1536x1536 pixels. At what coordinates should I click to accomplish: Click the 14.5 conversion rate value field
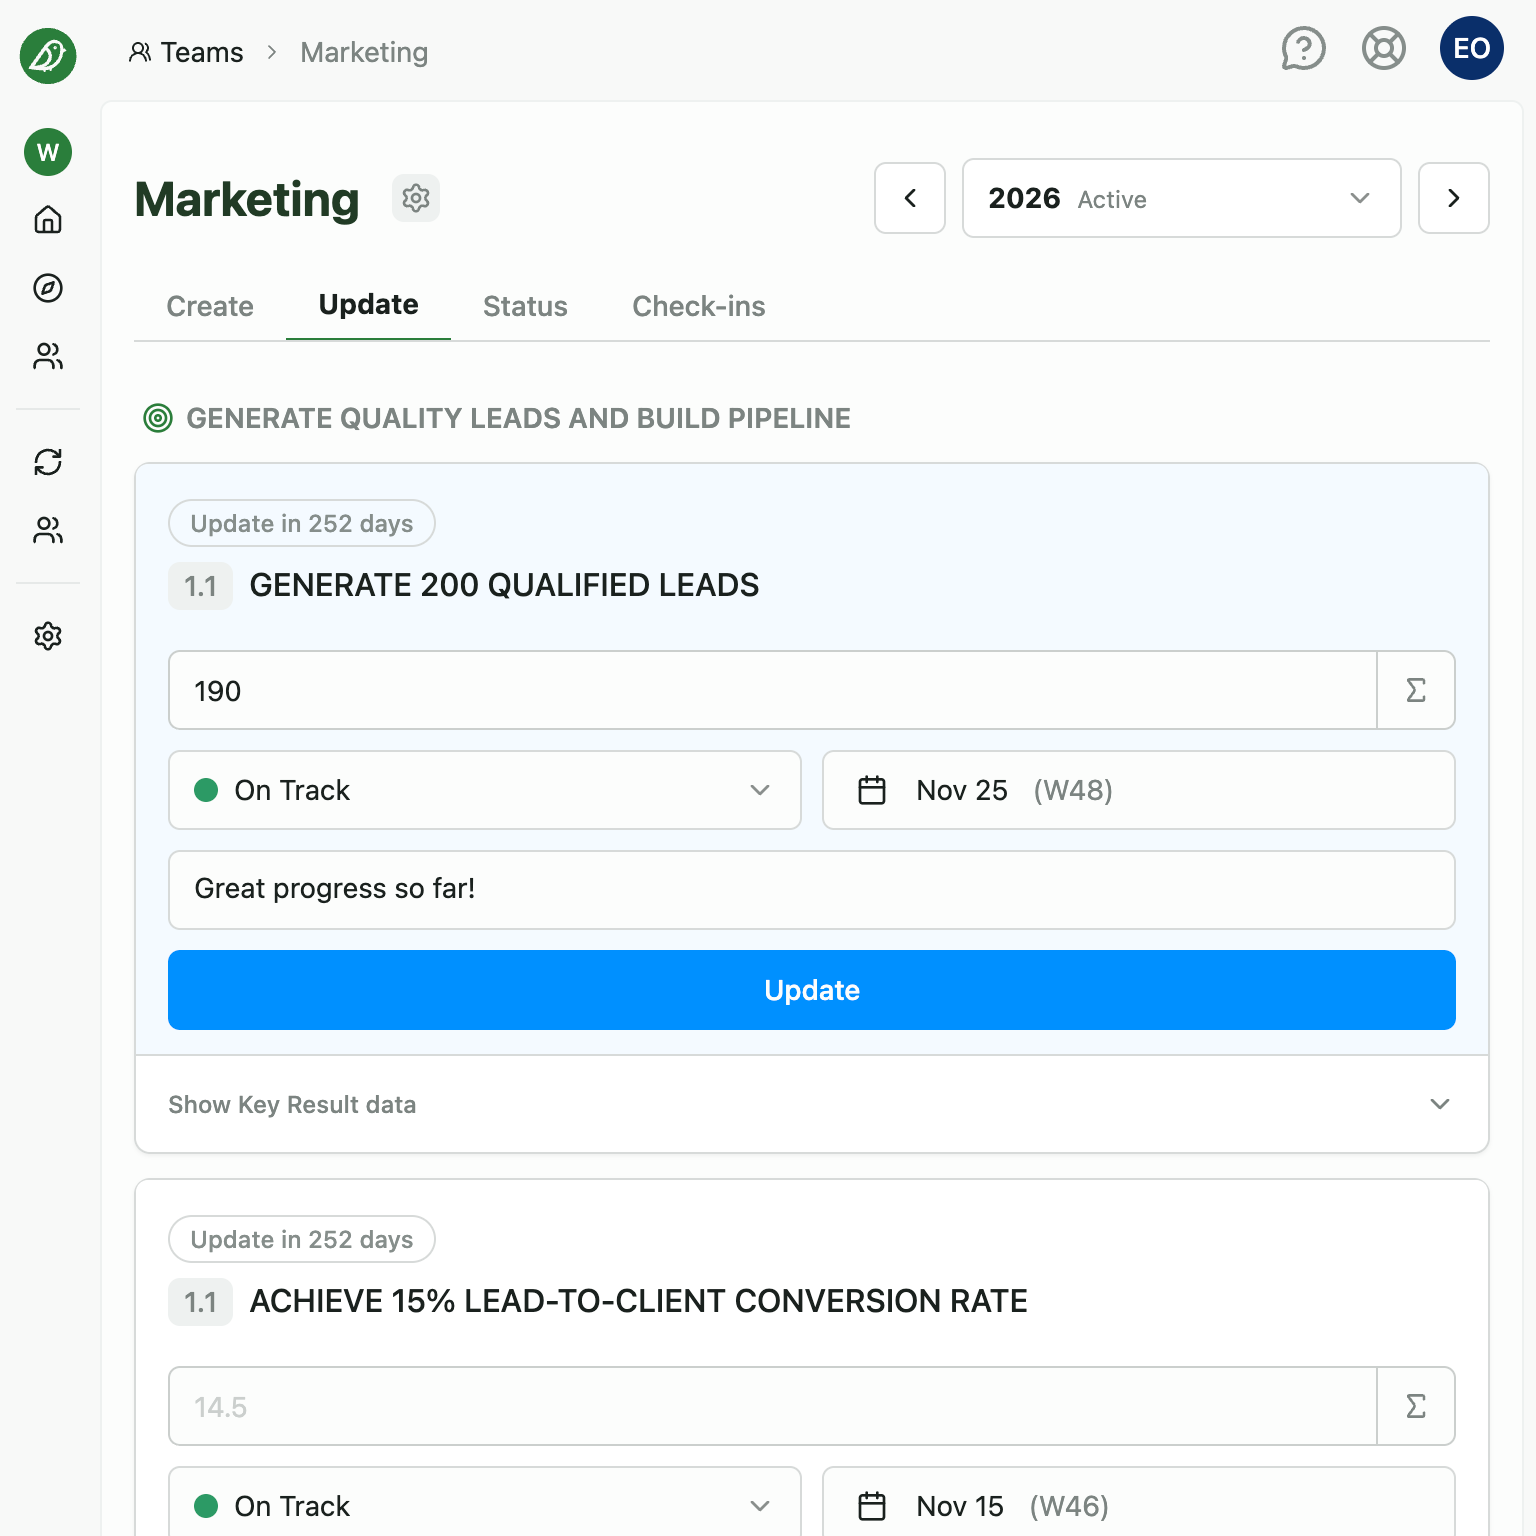click(772, 1406)
